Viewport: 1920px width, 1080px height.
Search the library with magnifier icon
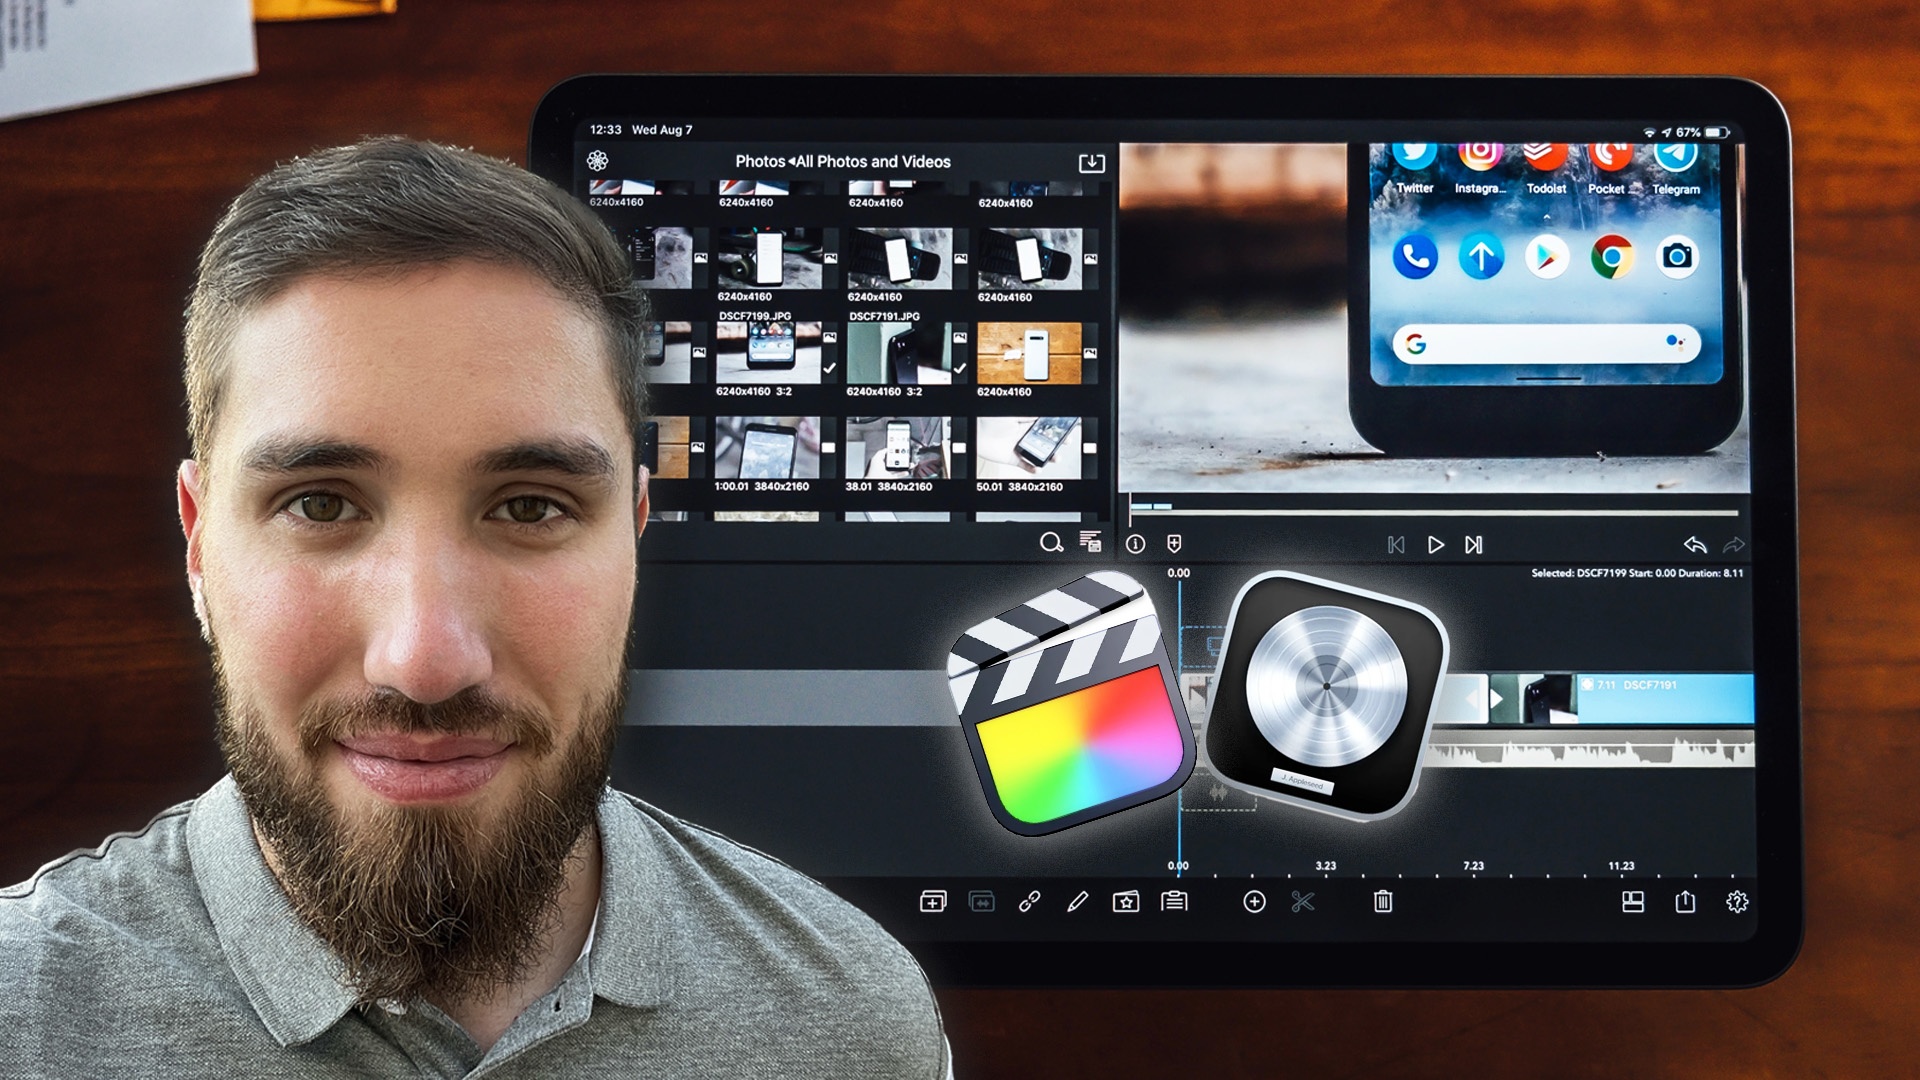point(1050,542)
